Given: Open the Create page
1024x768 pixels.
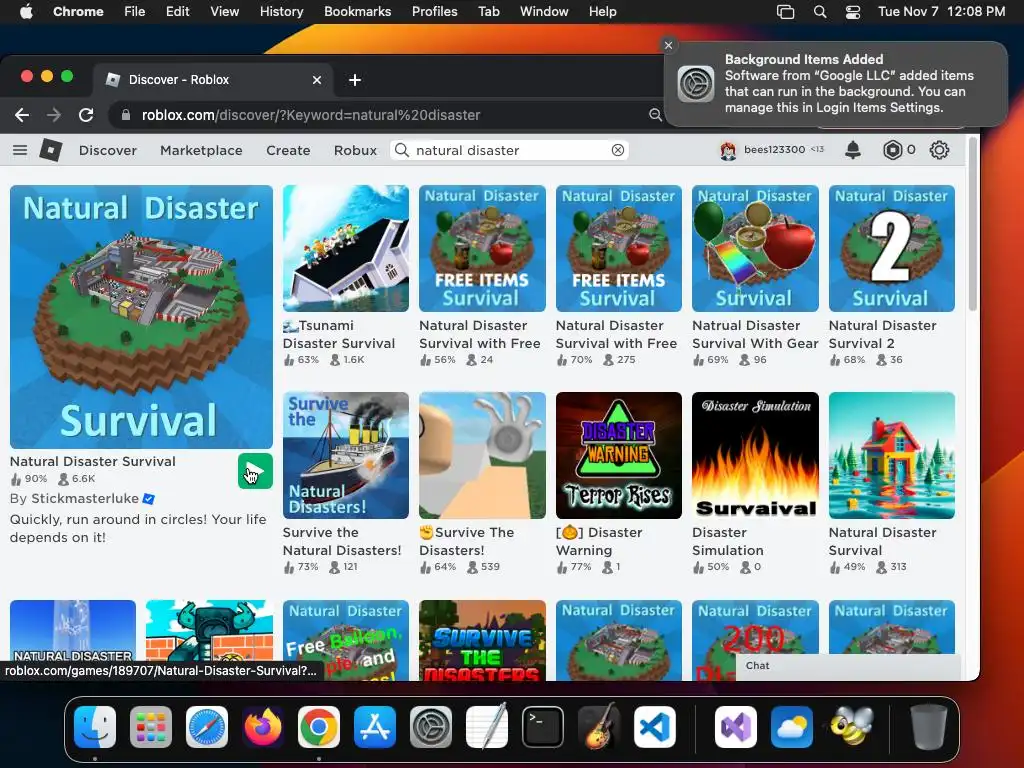Looking at the screenshot, I should point(288,150).
